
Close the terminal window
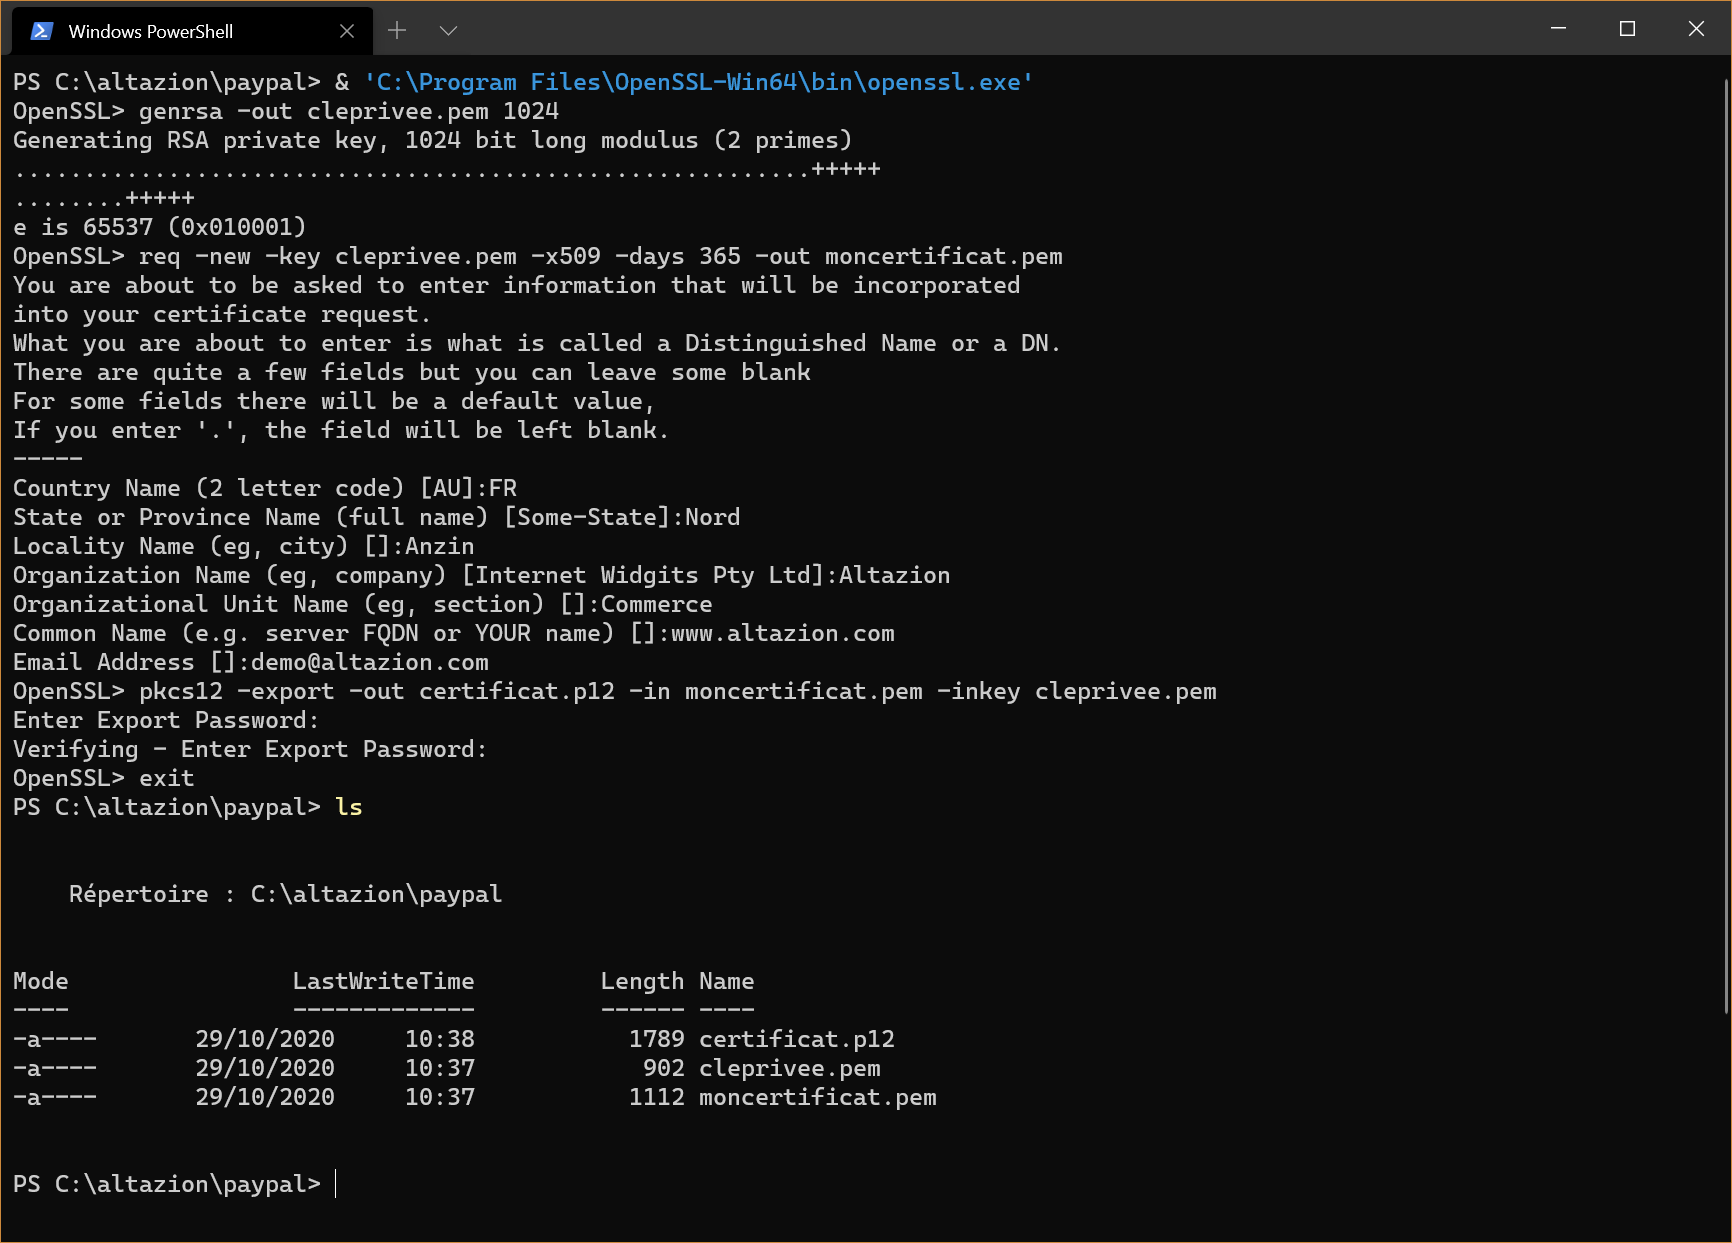(1696, 28)
